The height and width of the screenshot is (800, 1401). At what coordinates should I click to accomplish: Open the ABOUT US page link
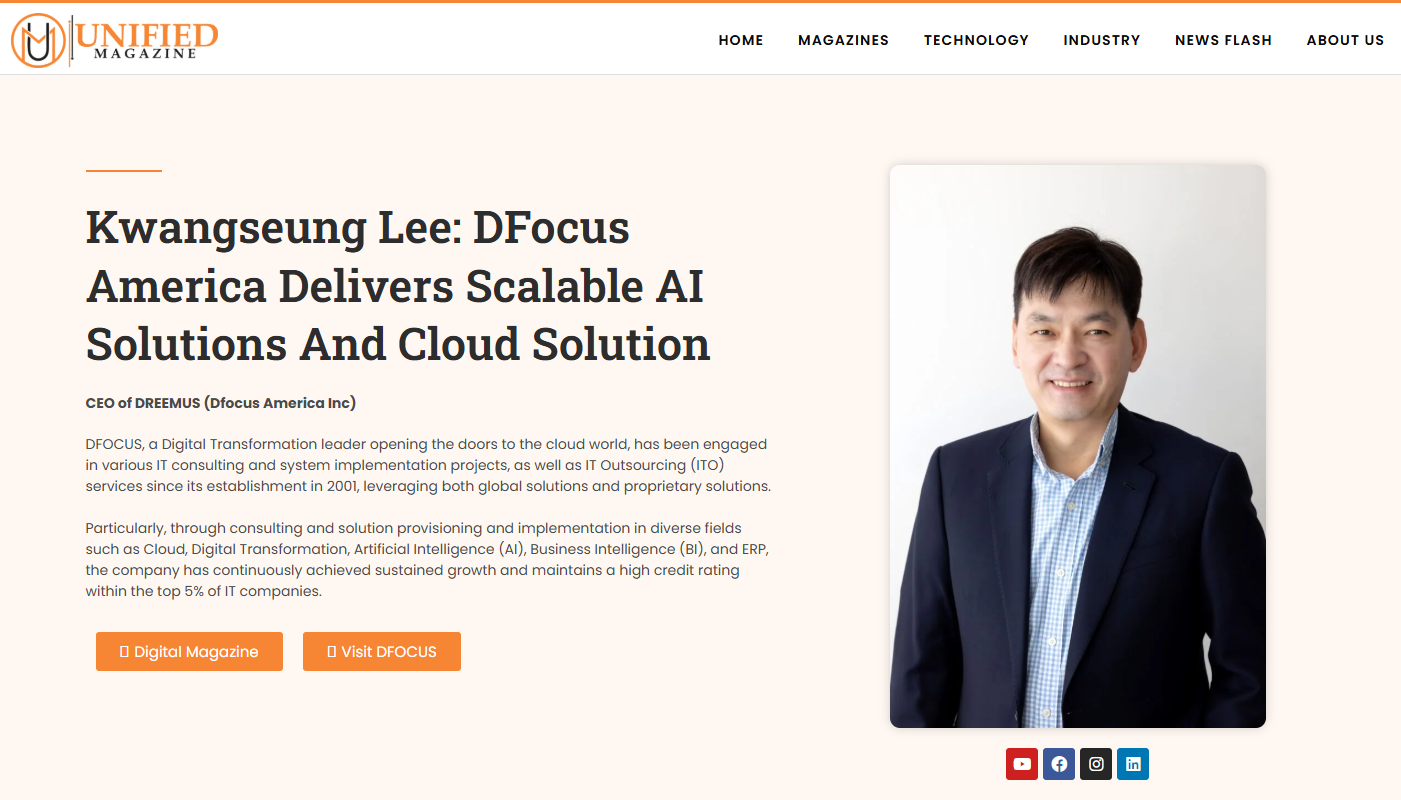tap(1345, 40)
